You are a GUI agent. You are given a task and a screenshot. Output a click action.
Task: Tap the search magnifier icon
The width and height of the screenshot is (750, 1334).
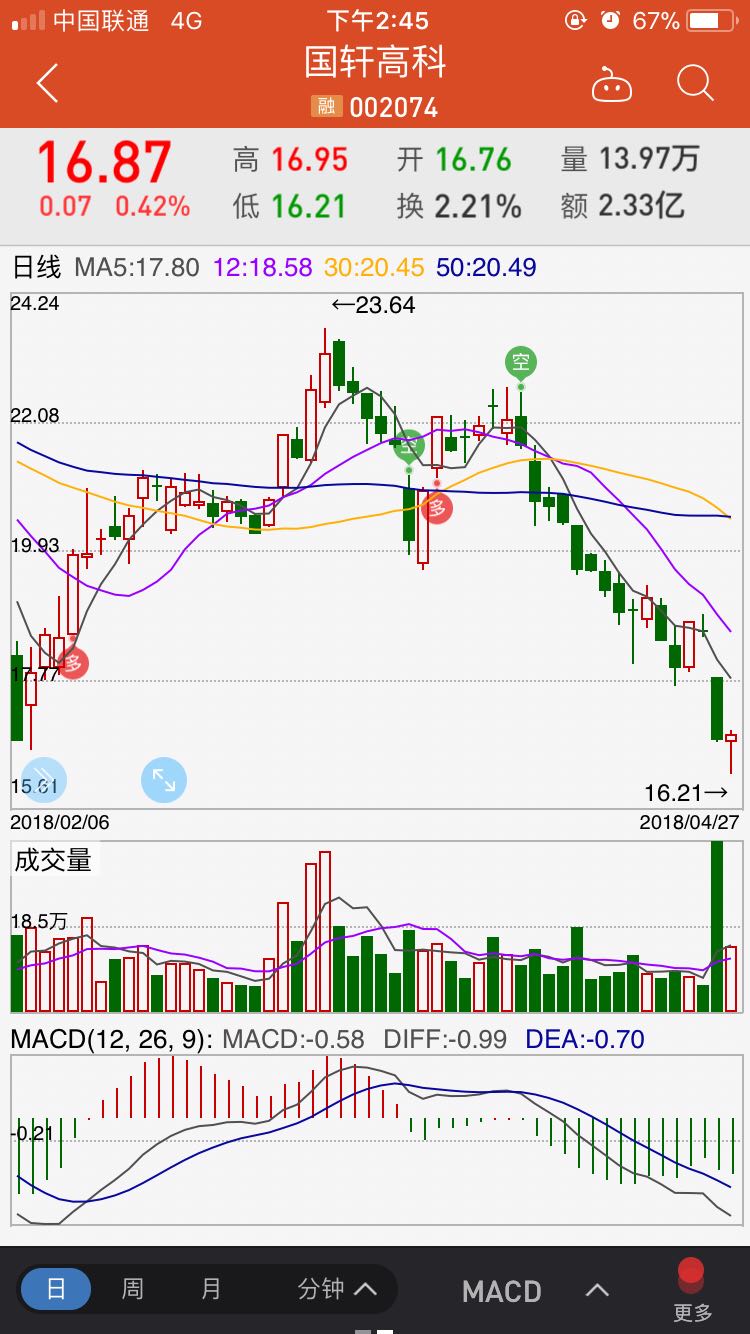pos(694,84)
